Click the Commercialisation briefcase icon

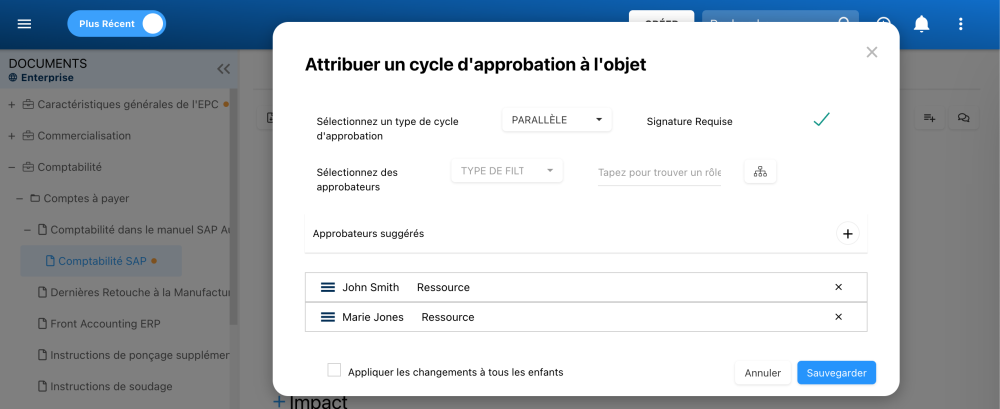(x=28, y=136)
